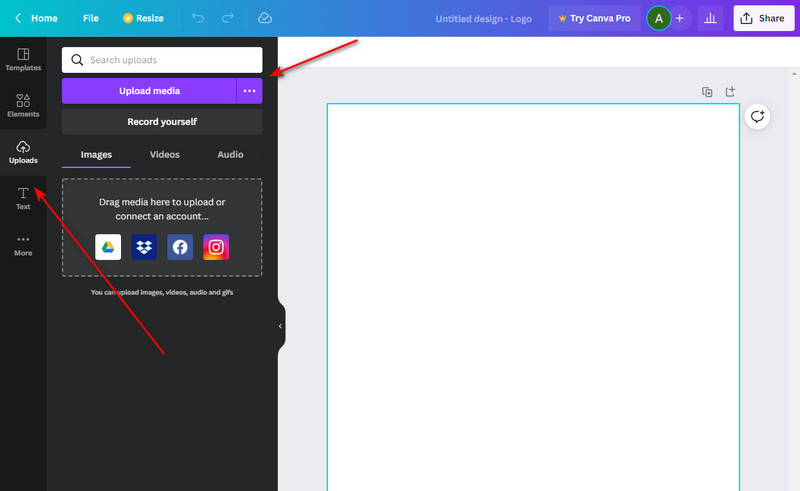Click the Upload media button
Image resolution: width=800 pixels, height=491 pixels.
point(149,91)
